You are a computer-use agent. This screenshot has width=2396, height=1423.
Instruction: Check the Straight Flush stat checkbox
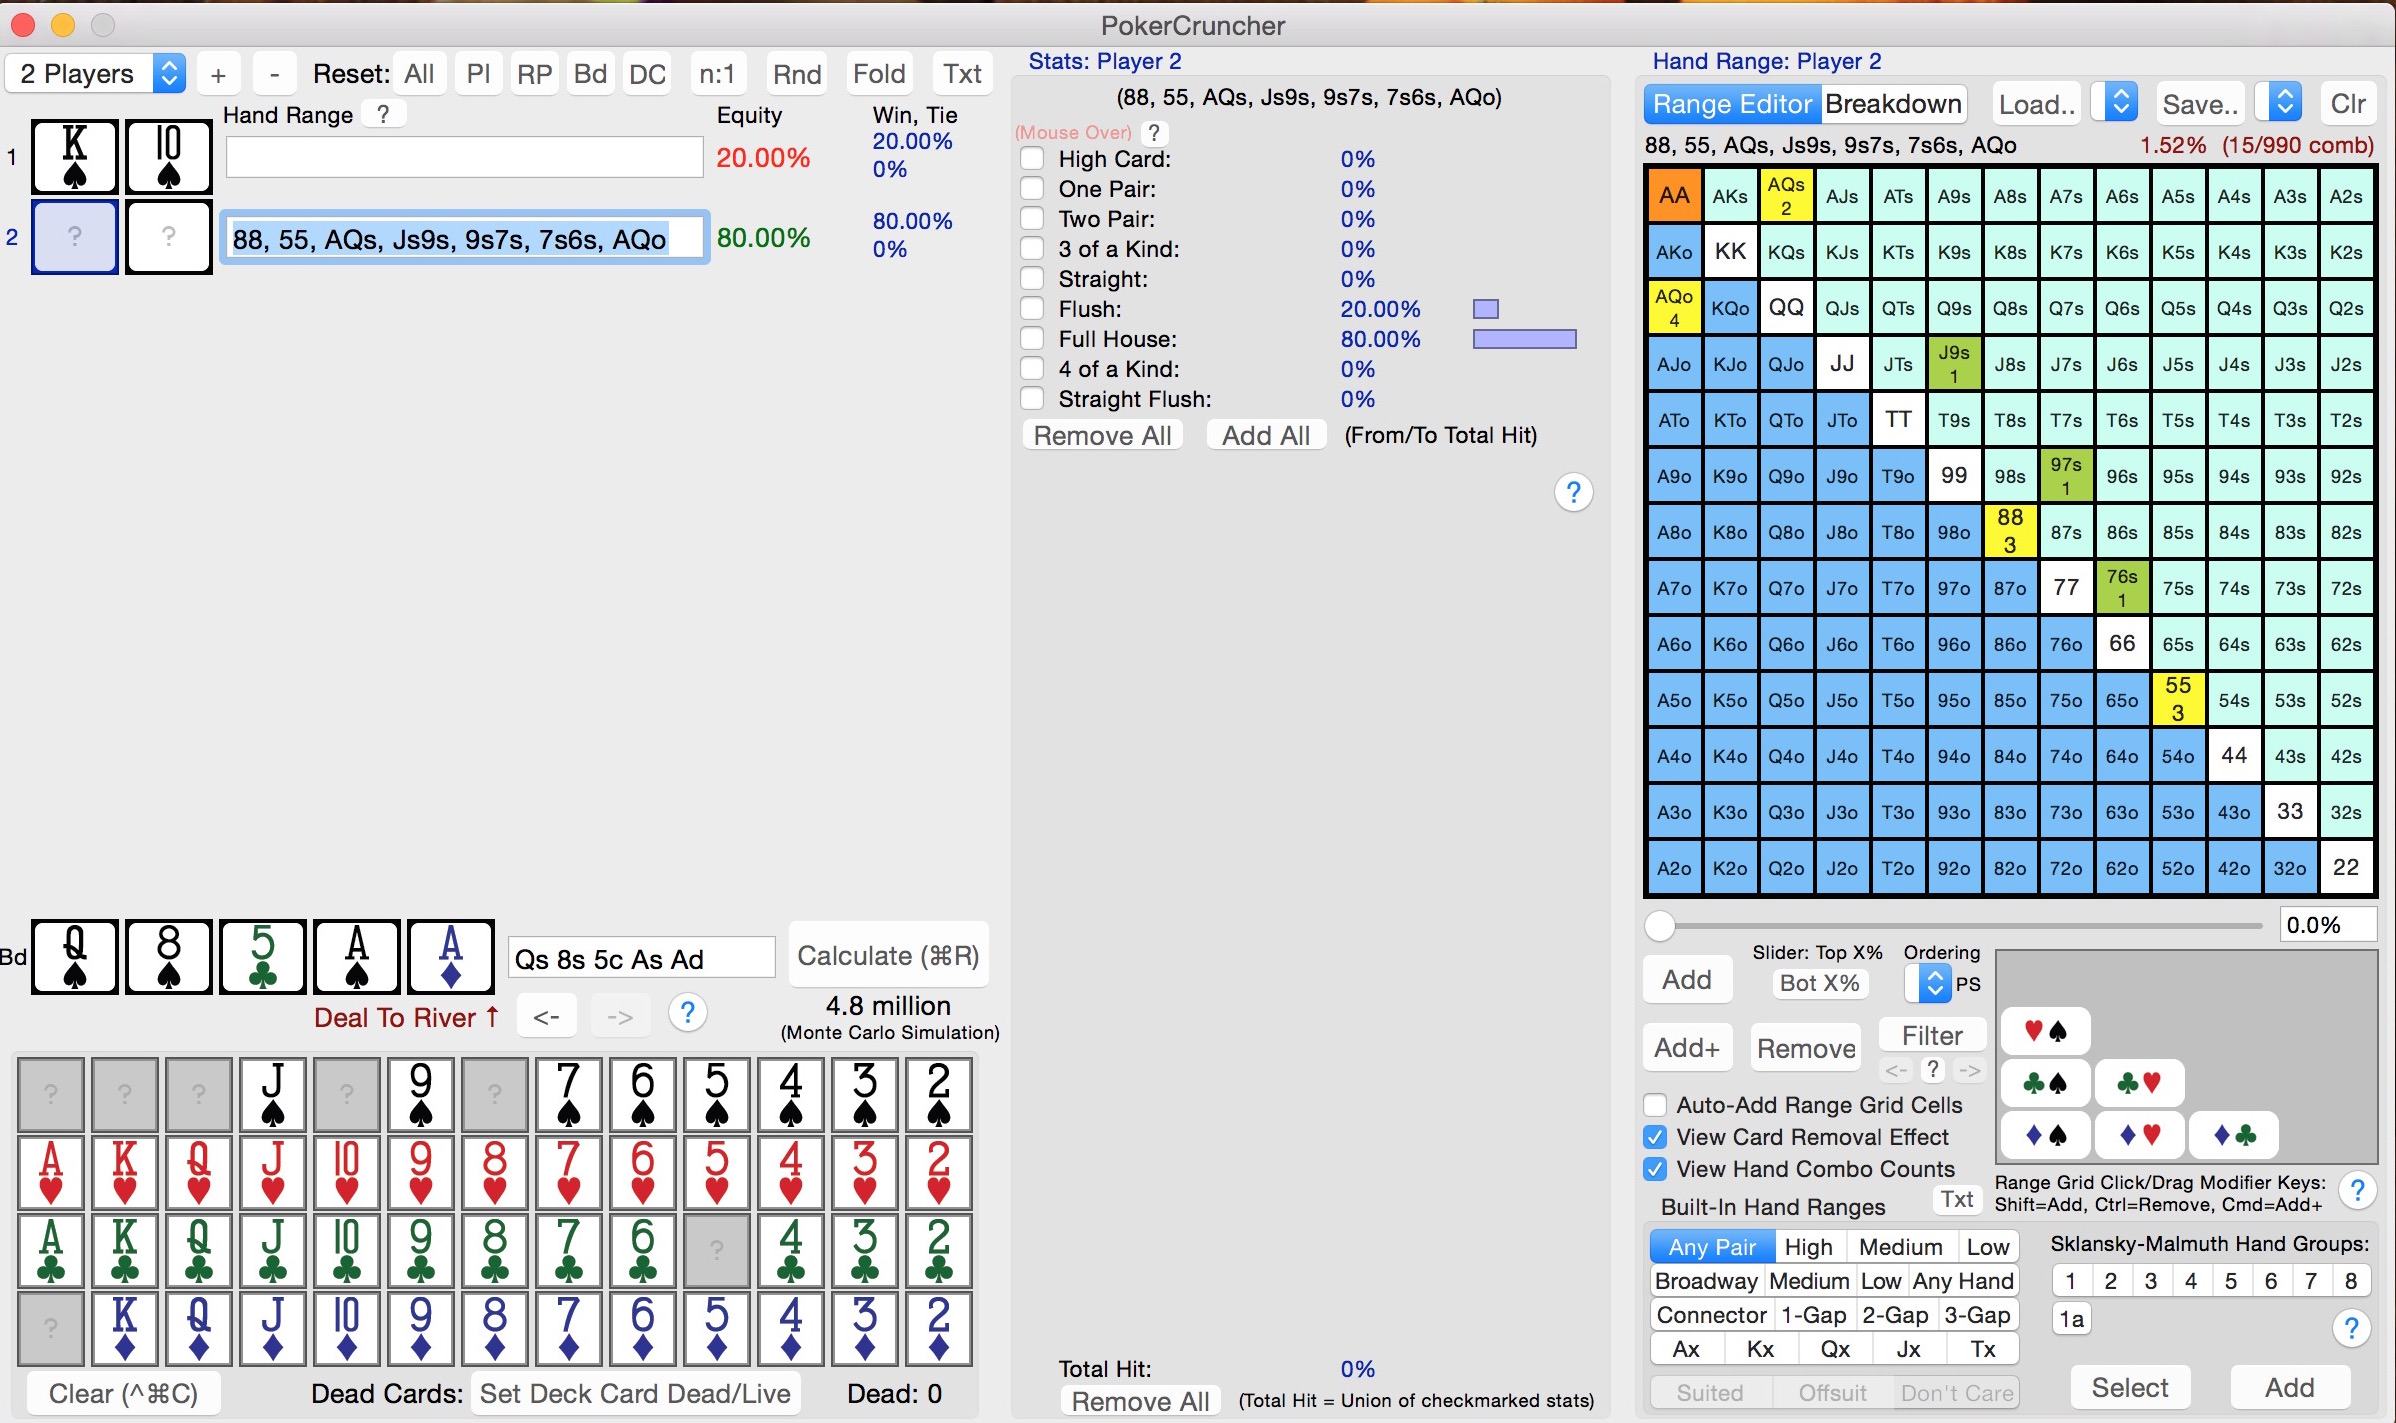coord(1033,398)
